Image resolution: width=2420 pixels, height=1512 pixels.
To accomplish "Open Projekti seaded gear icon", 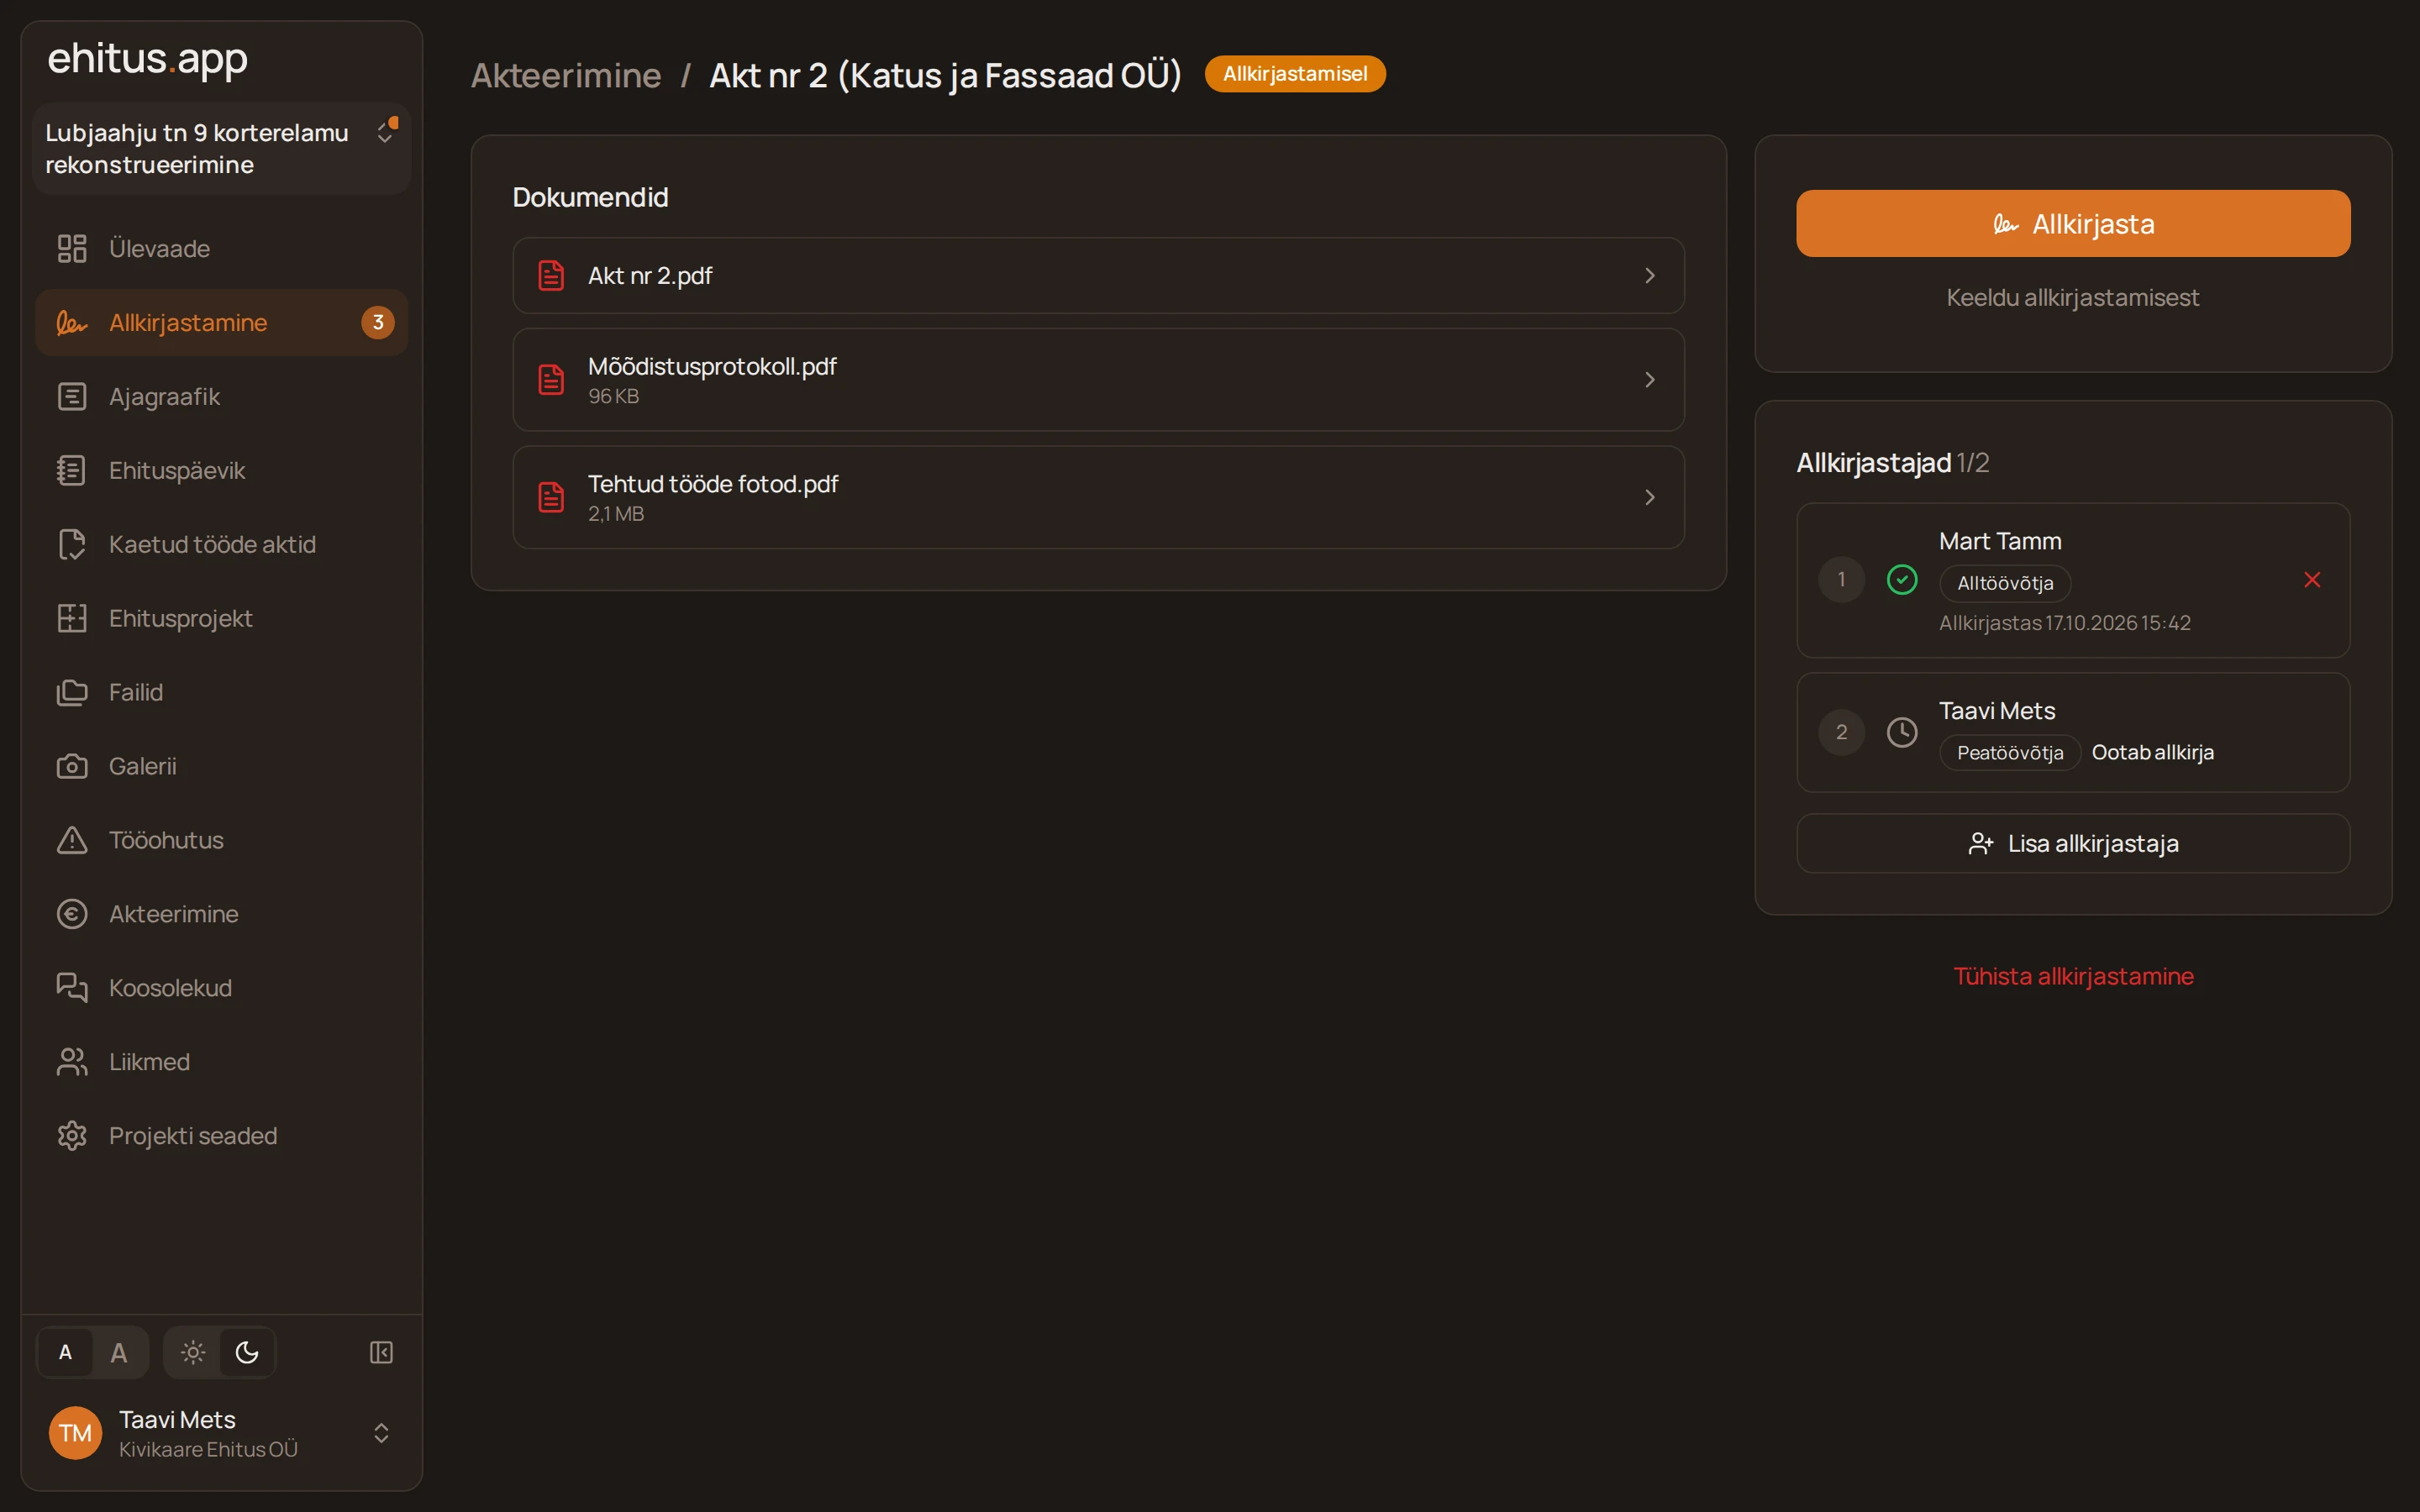I will pyautogui.click(x=72, y=1136).
